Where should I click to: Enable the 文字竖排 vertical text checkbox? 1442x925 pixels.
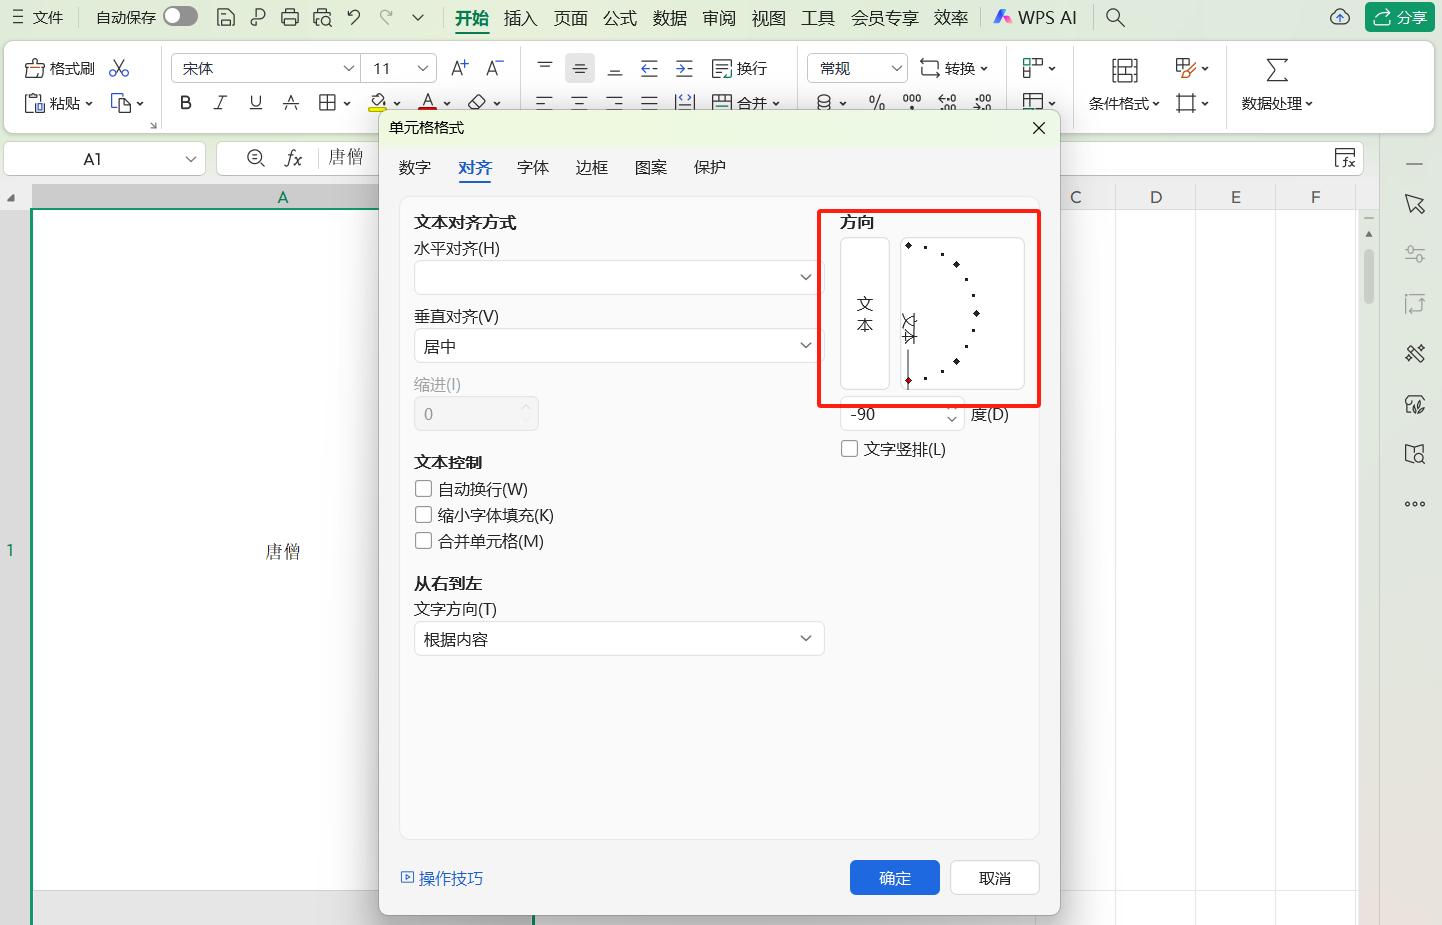click(x=850, y=449)
